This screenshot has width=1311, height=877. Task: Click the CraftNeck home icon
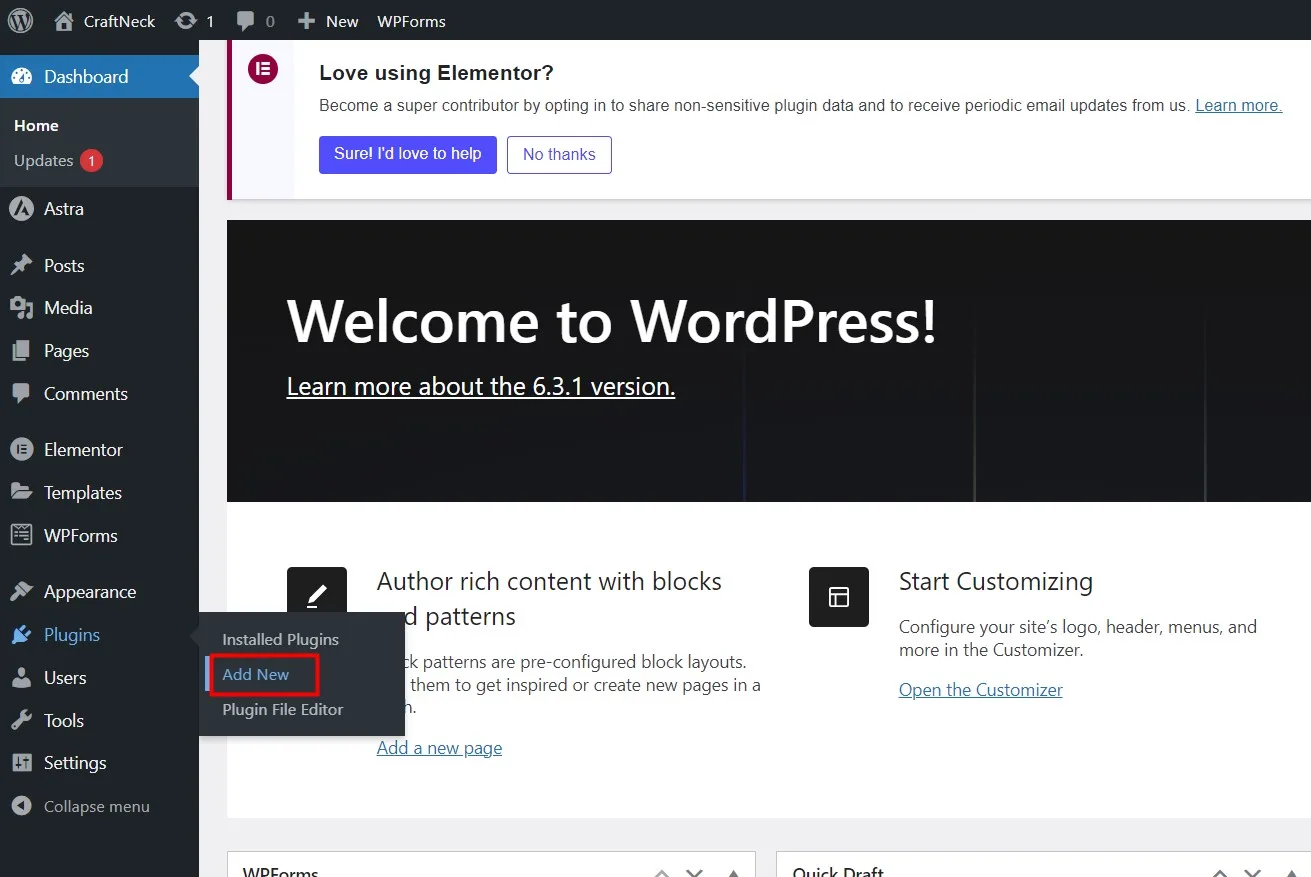point(64,20)
